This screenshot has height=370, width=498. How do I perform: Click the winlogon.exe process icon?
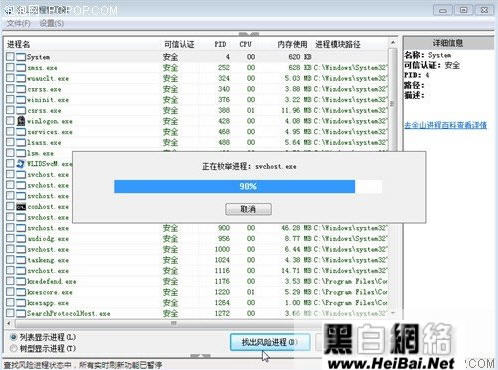tap(21, 121)
